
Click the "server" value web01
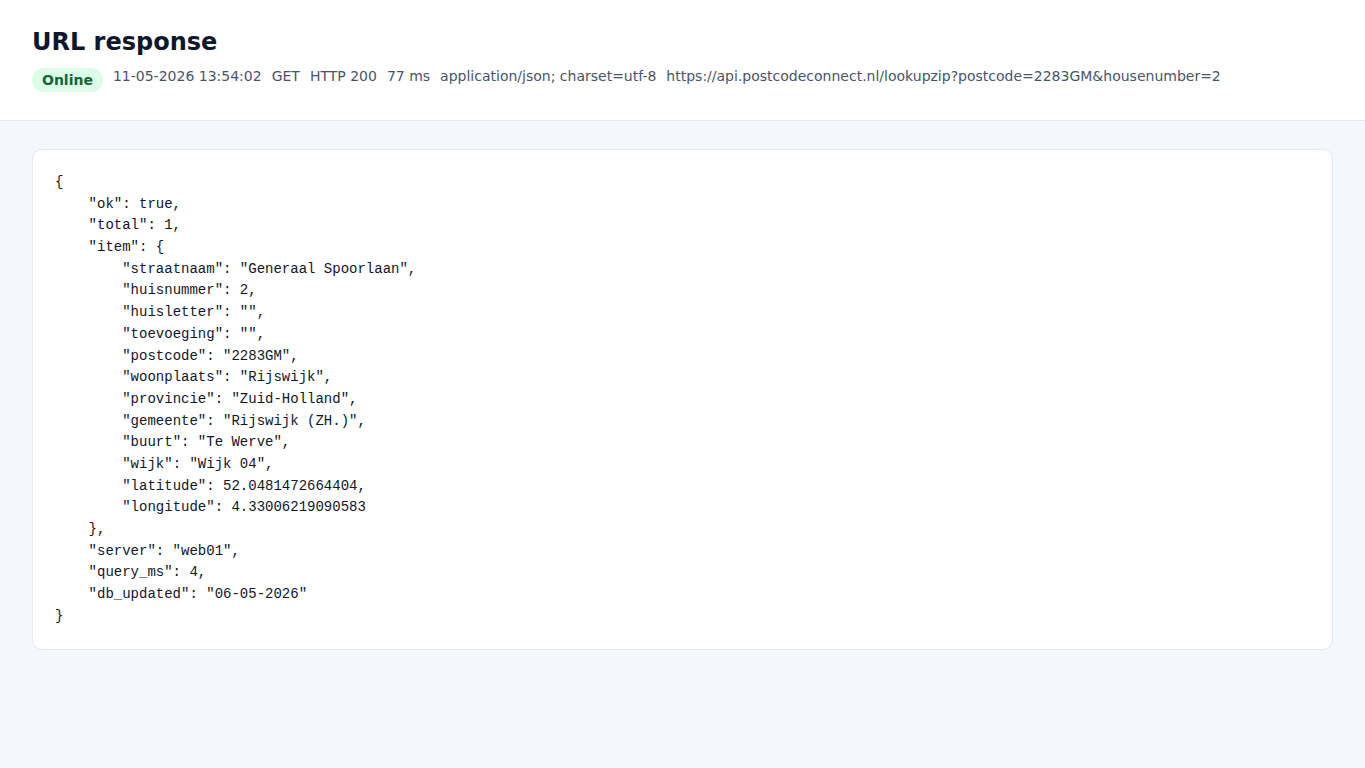202,550
